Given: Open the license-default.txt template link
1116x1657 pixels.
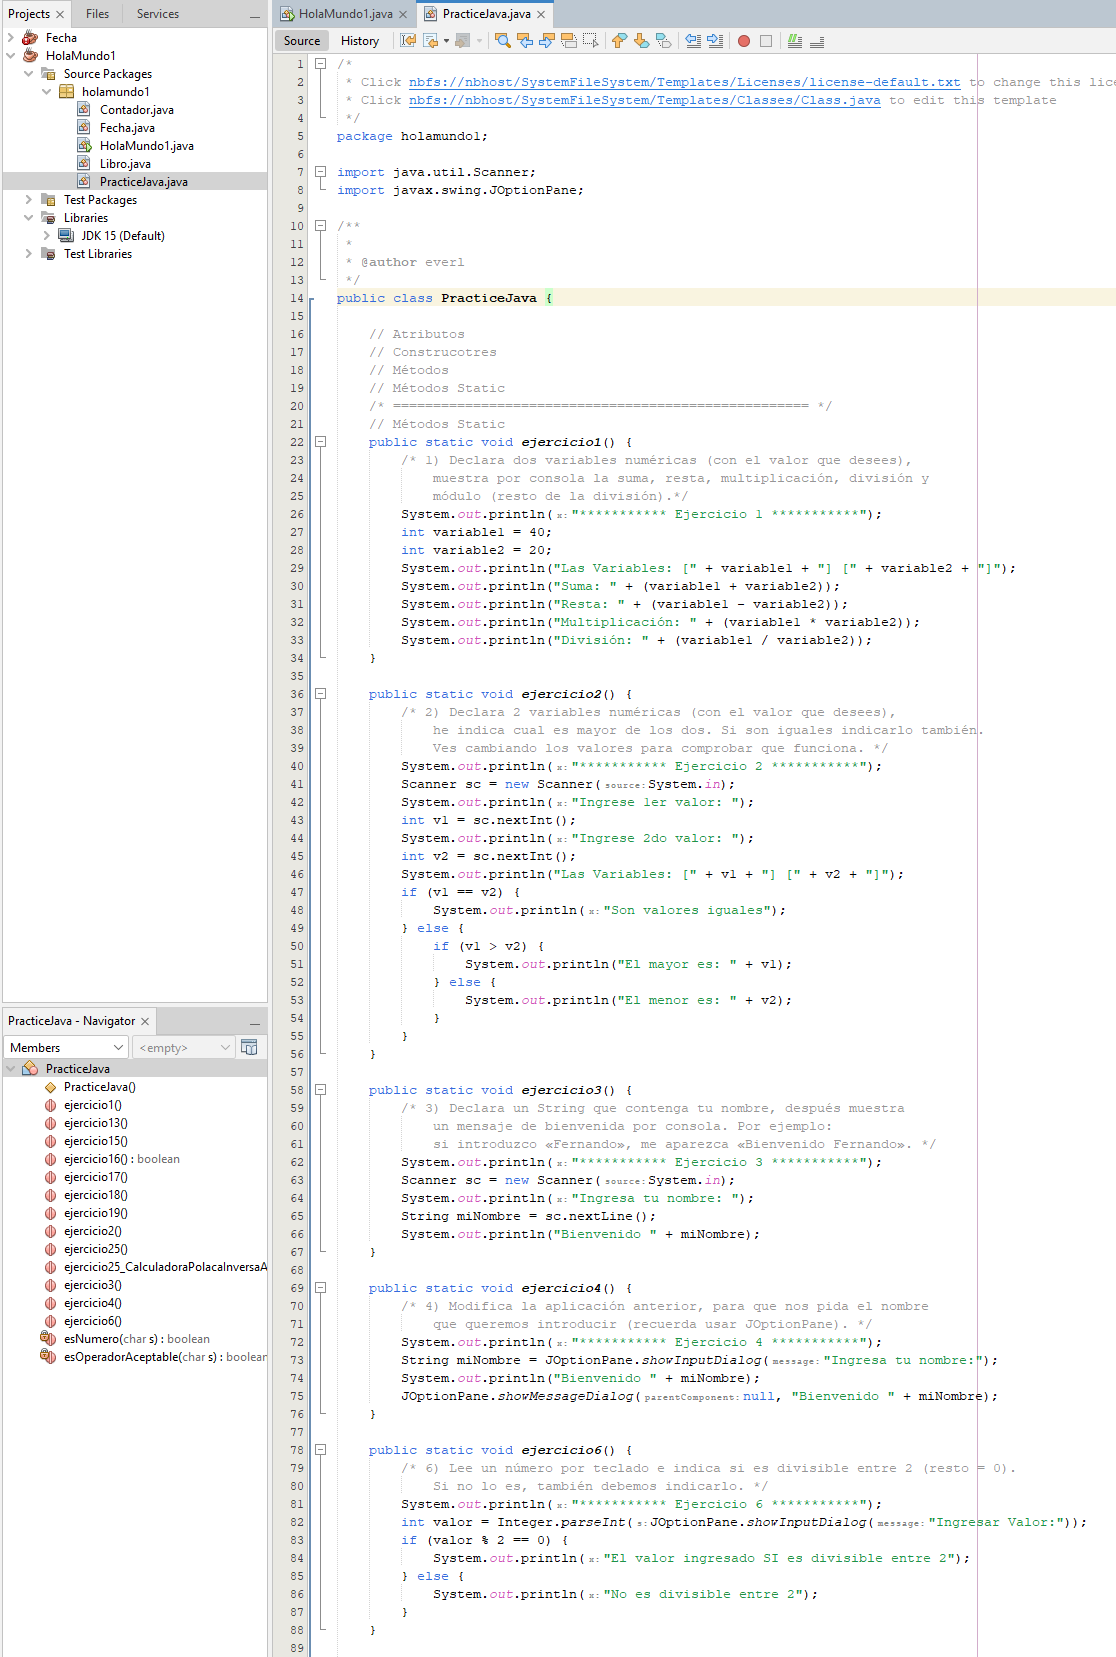Looking at the screenshot, I should point(684,82).
